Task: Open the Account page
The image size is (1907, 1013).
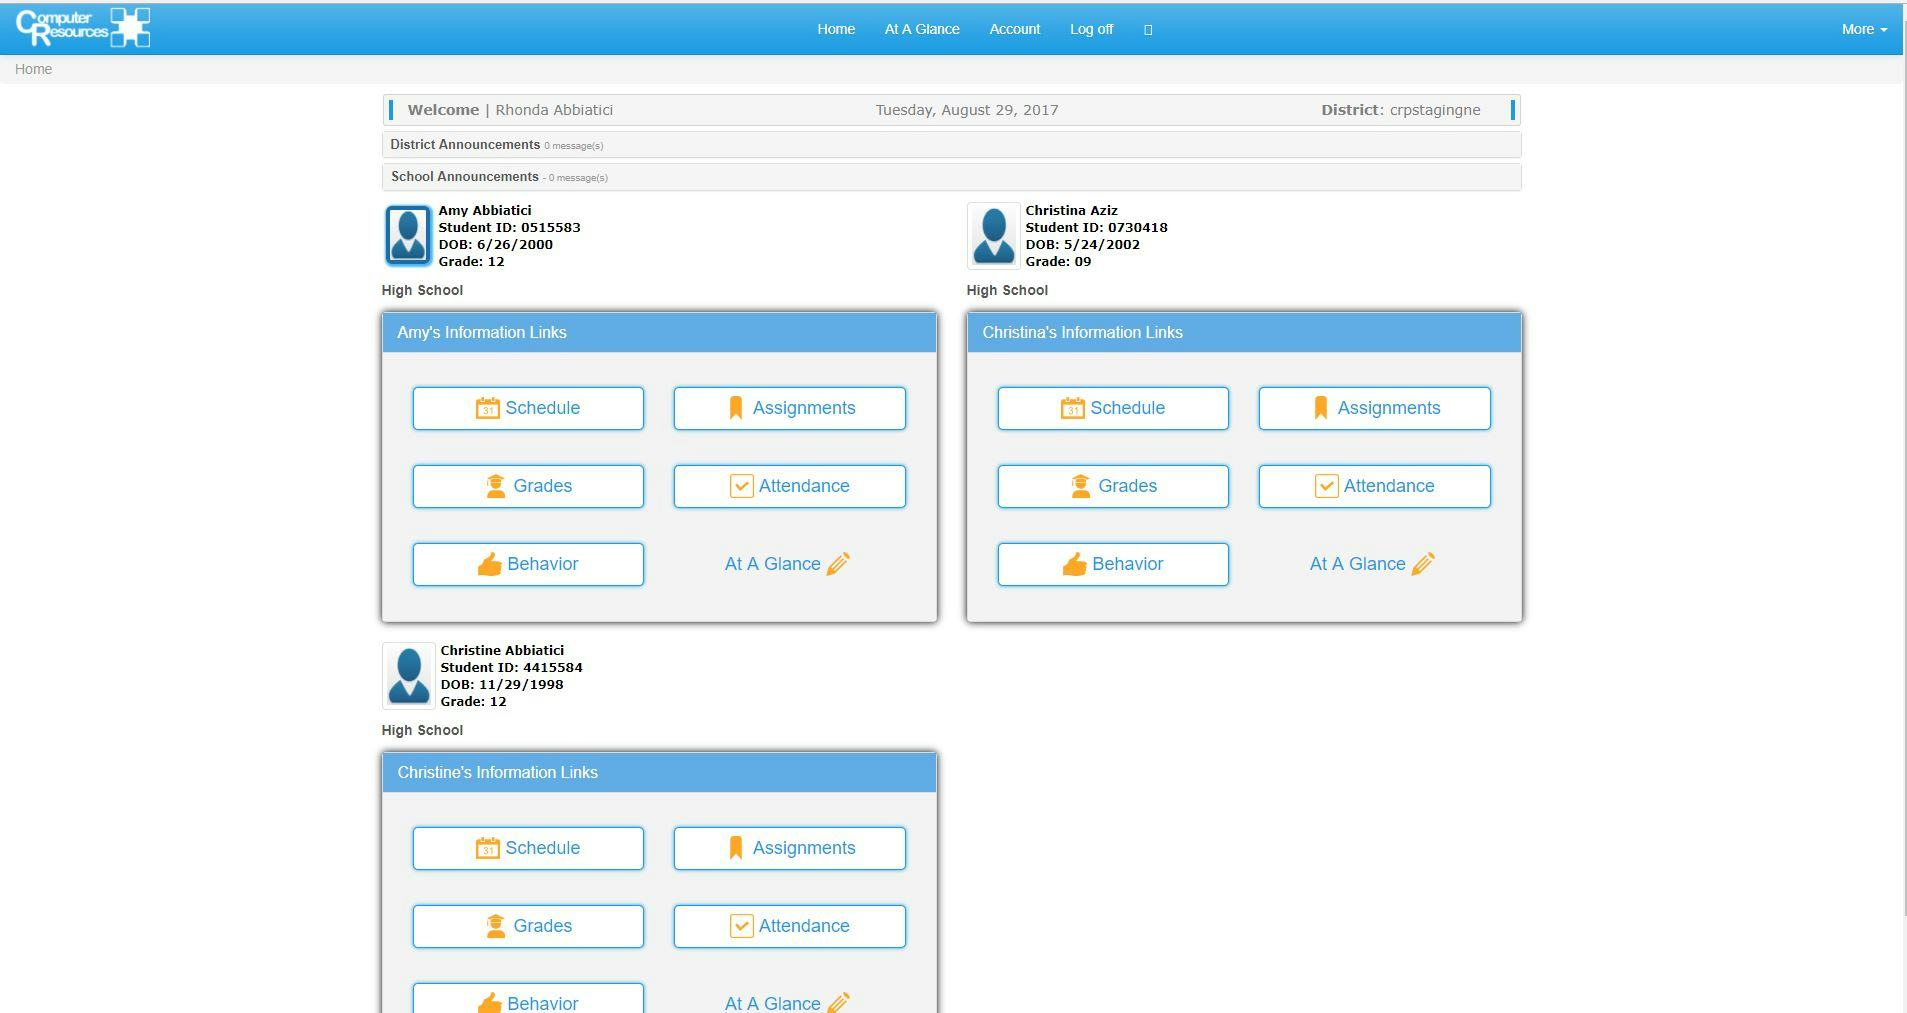Action: pos(1014,29)
